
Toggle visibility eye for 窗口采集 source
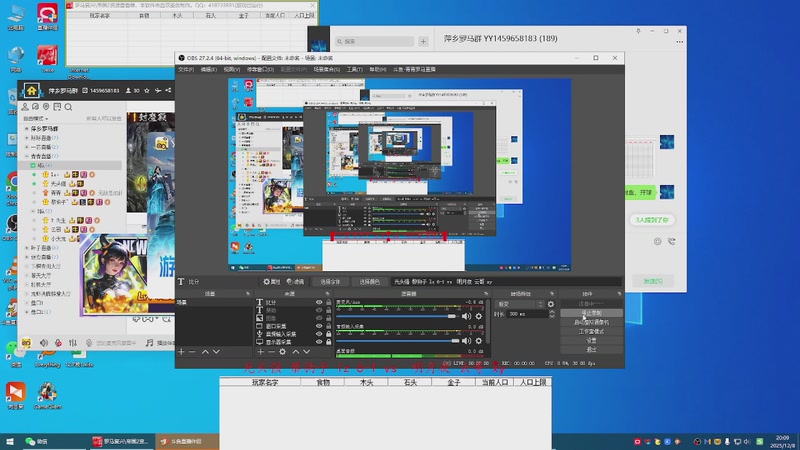(x=319, y=326)
